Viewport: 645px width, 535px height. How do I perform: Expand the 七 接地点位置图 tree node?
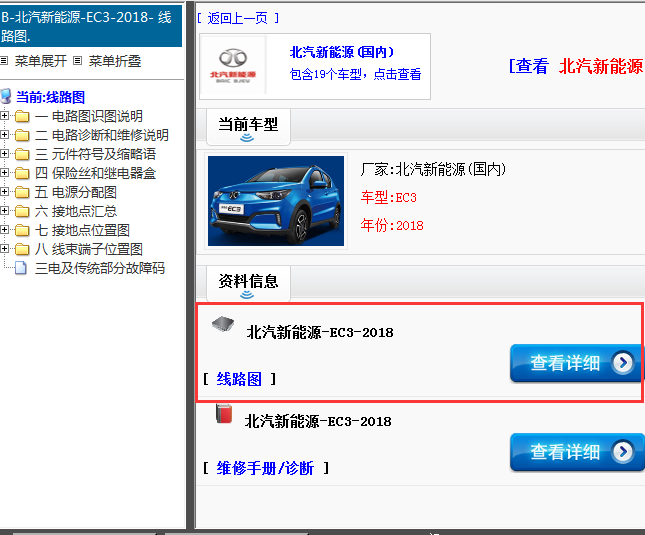point(4,230)
